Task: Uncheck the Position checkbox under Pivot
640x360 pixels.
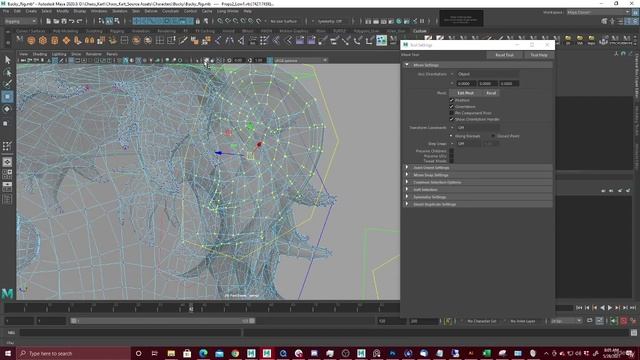Action: pos(451,100)
